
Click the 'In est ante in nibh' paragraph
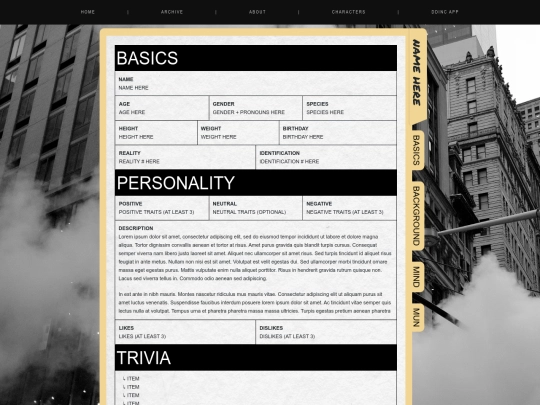[255, 303]
